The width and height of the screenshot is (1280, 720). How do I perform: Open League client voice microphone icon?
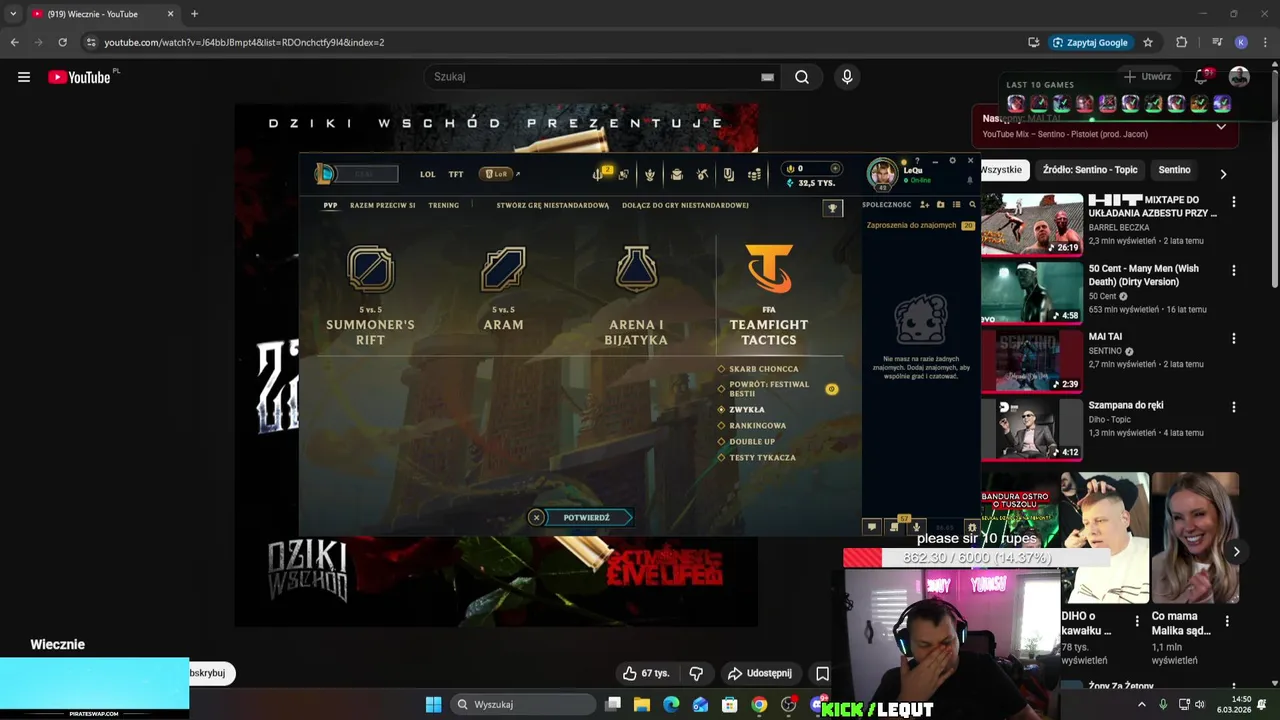pos(916,527)
